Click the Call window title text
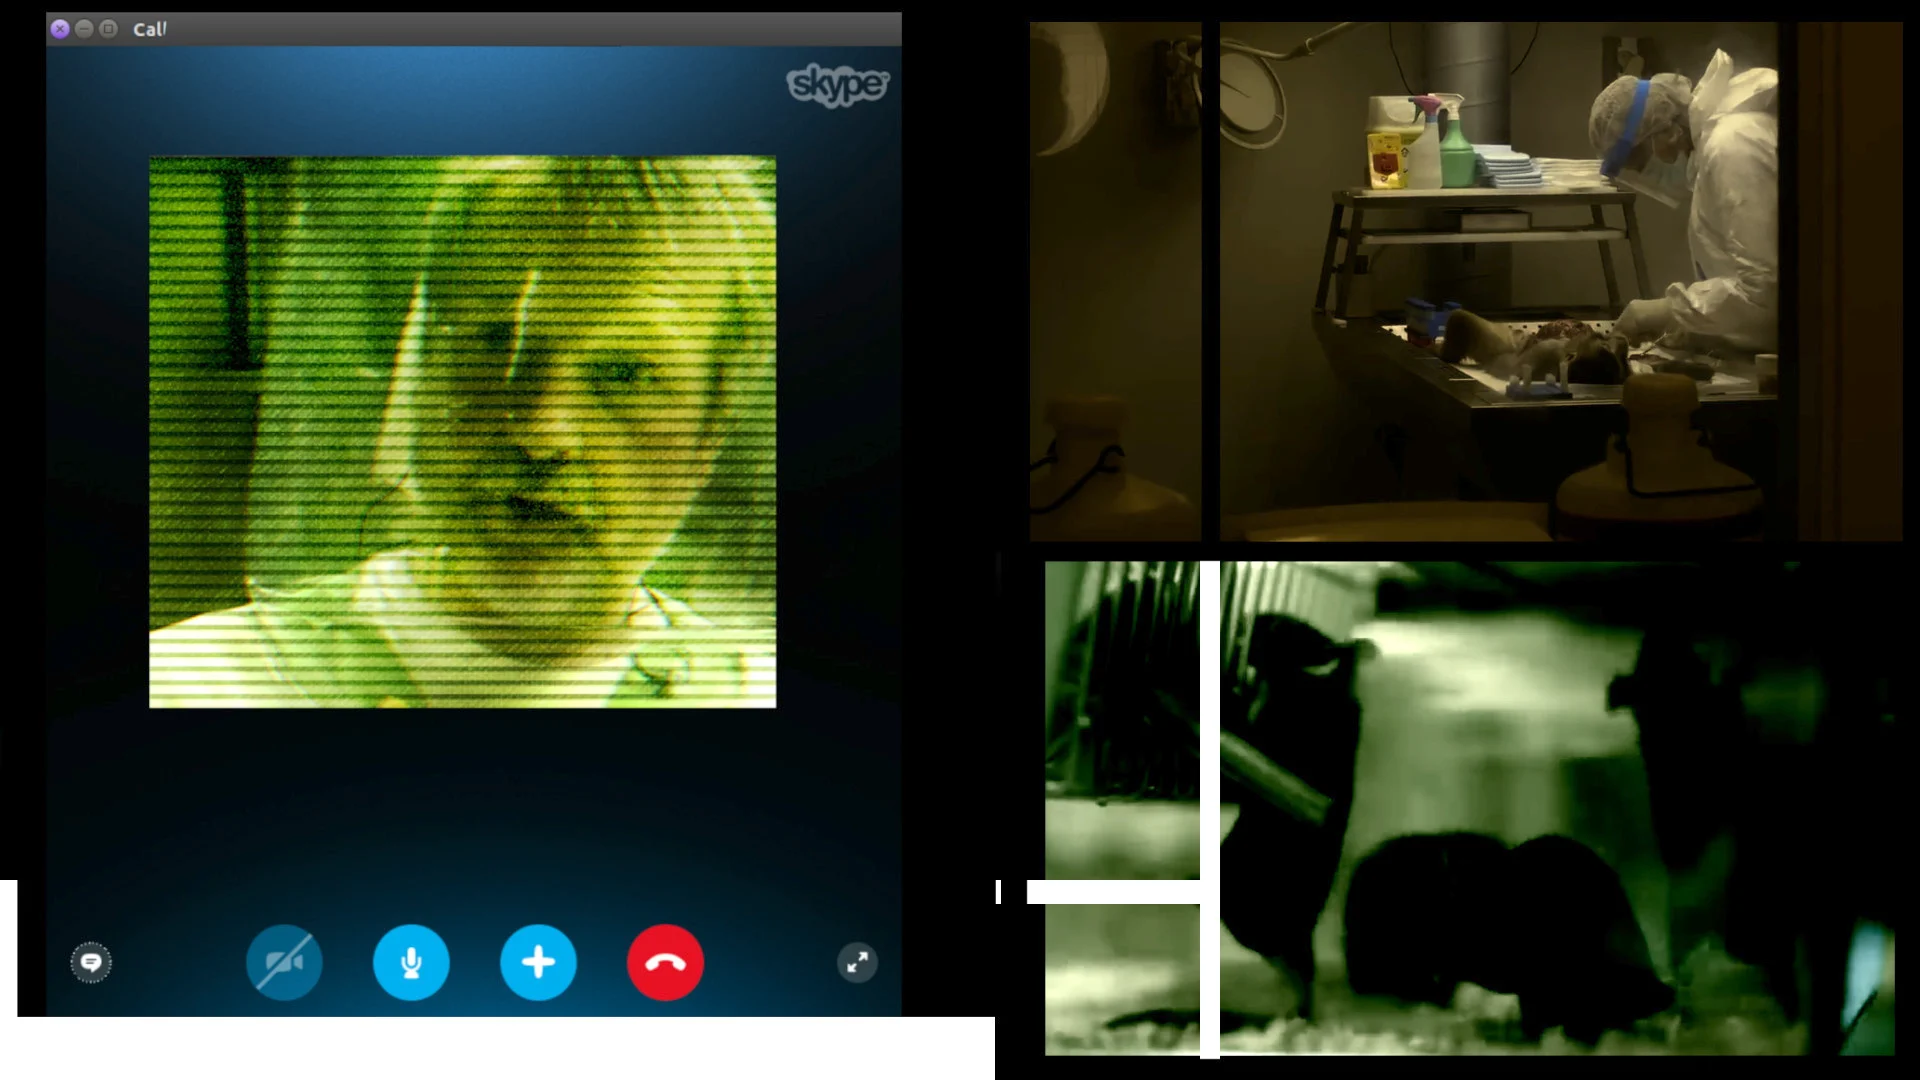Viewport: 1920px width, 1080px height. point(150,29)
